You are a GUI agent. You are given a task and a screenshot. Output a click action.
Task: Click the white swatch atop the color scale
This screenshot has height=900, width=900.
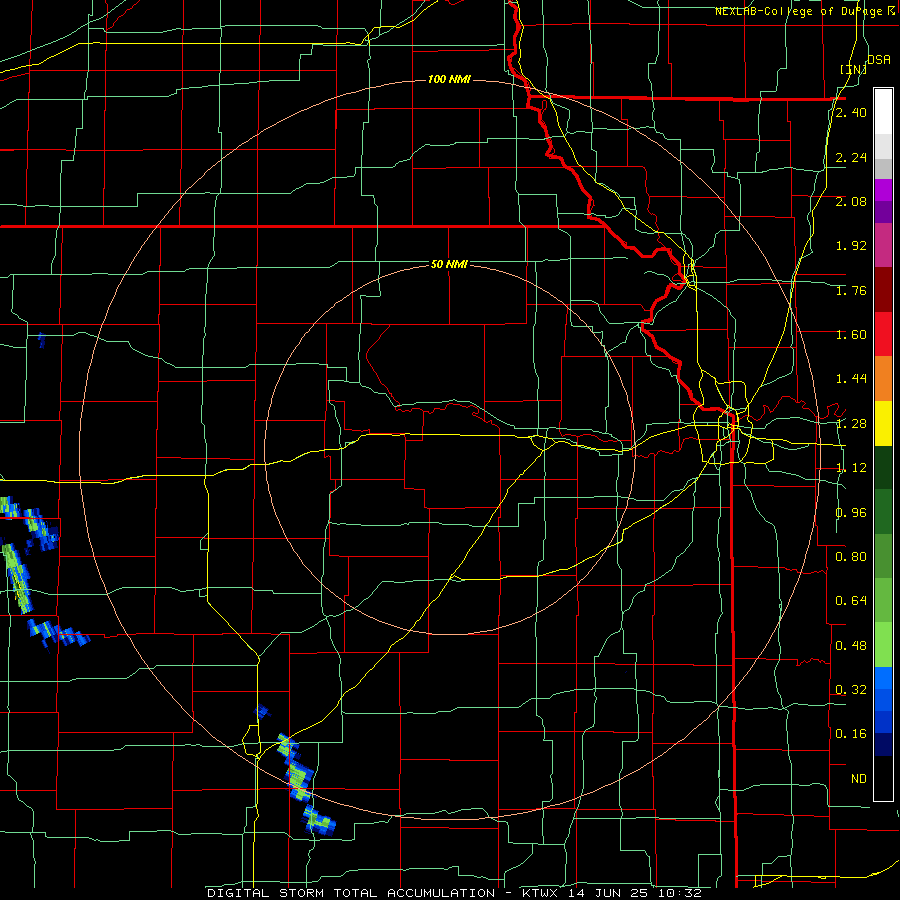click(883, 112)
